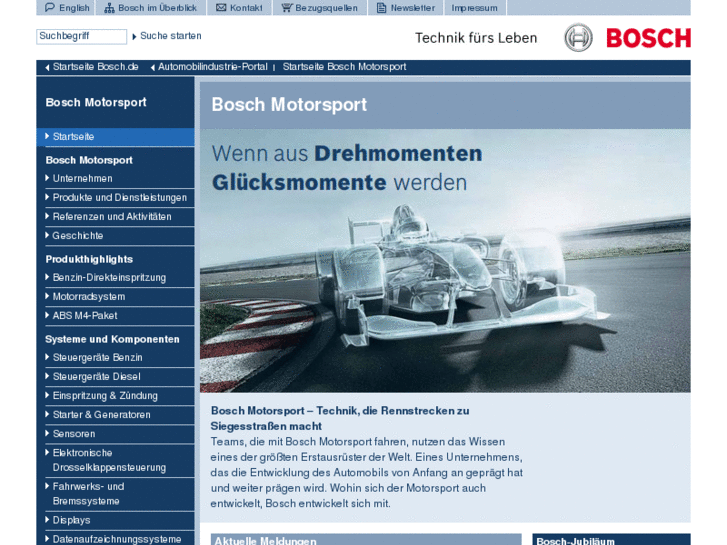The image size is (727, 545).
Task: Start search with Suche starten
Action: pos(171,36)
